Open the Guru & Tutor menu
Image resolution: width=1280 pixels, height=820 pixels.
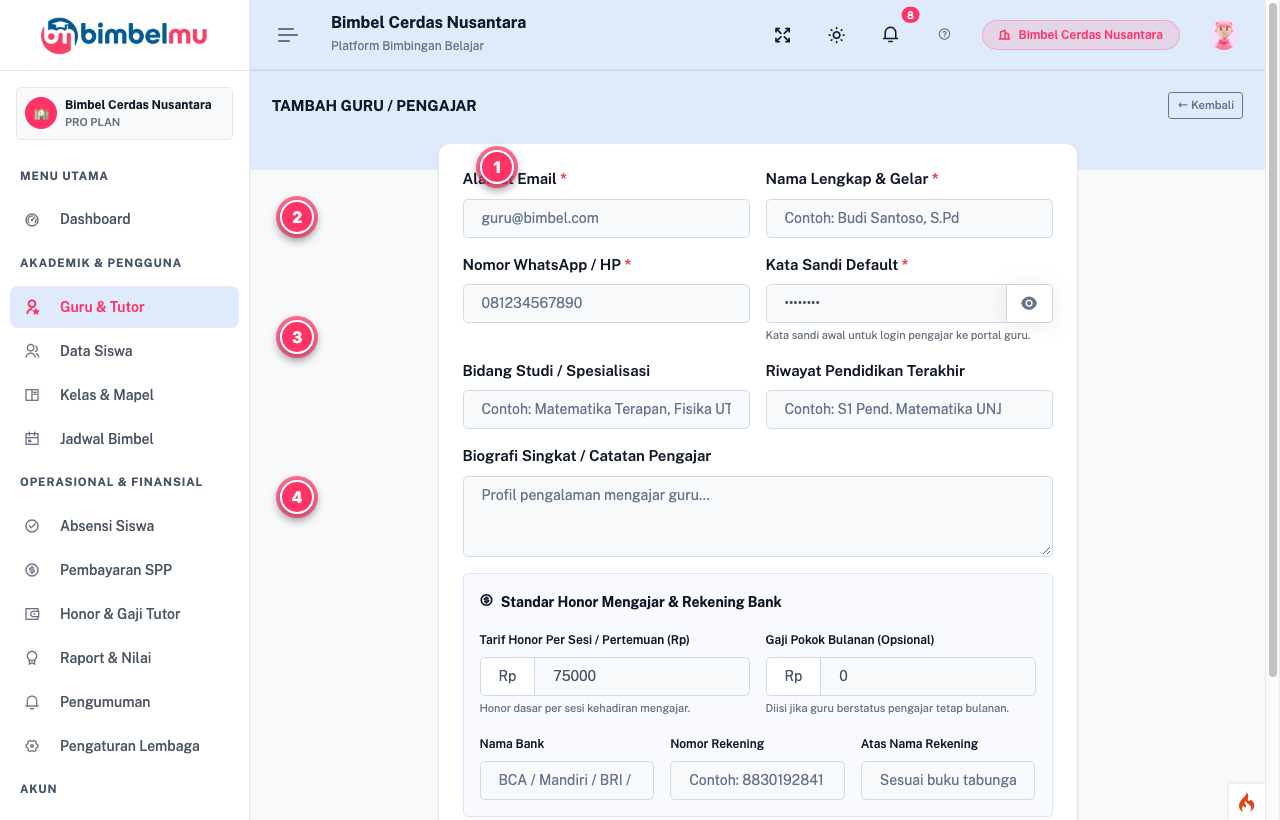[x=124, y=307]
